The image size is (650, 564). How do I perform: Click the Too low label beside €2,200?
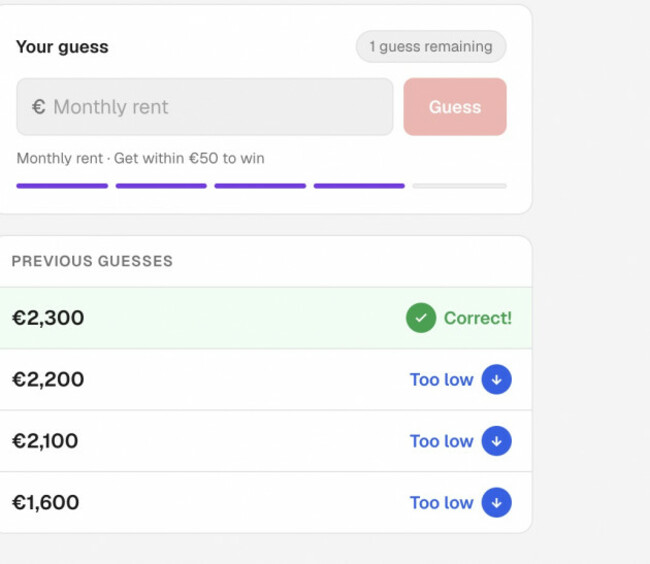point(441,380)
